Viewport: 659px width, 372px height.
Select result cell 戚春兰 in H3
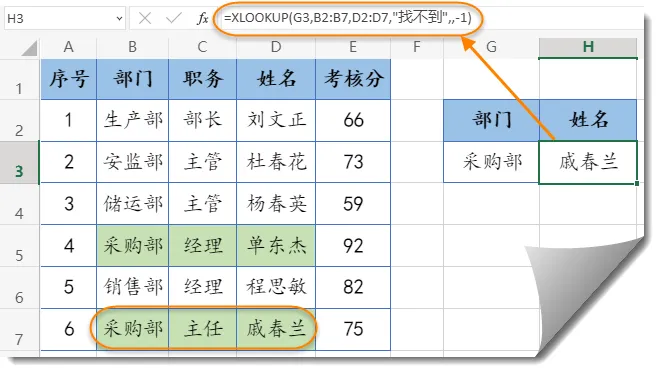(x=588, y=162)
